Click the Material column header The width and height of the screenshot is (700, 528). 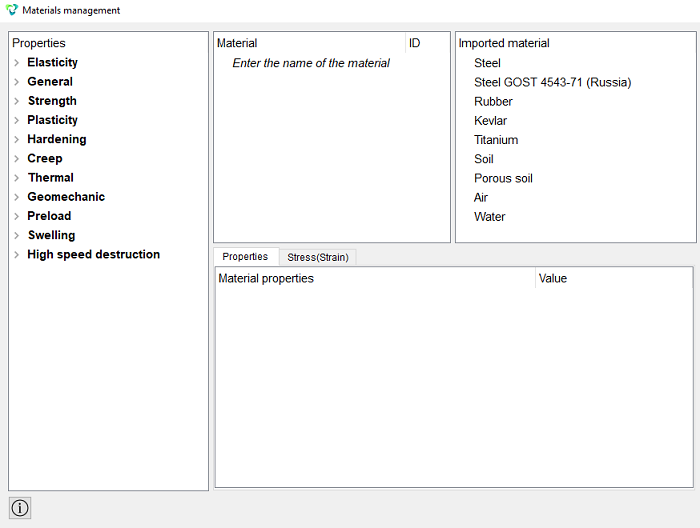pyautogui.click(x=310, y=43)
